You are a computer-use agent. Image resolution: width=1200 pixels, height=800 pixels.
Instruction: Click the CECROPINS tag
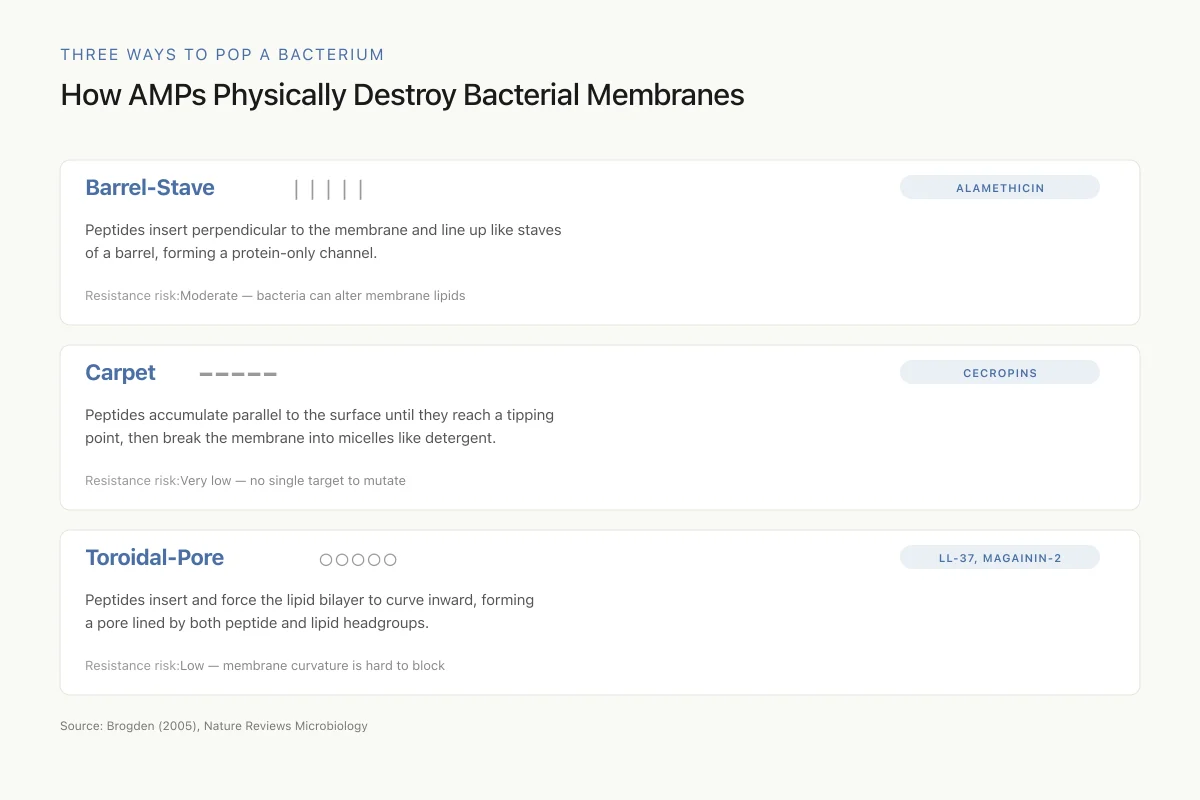coord(1000,373)
